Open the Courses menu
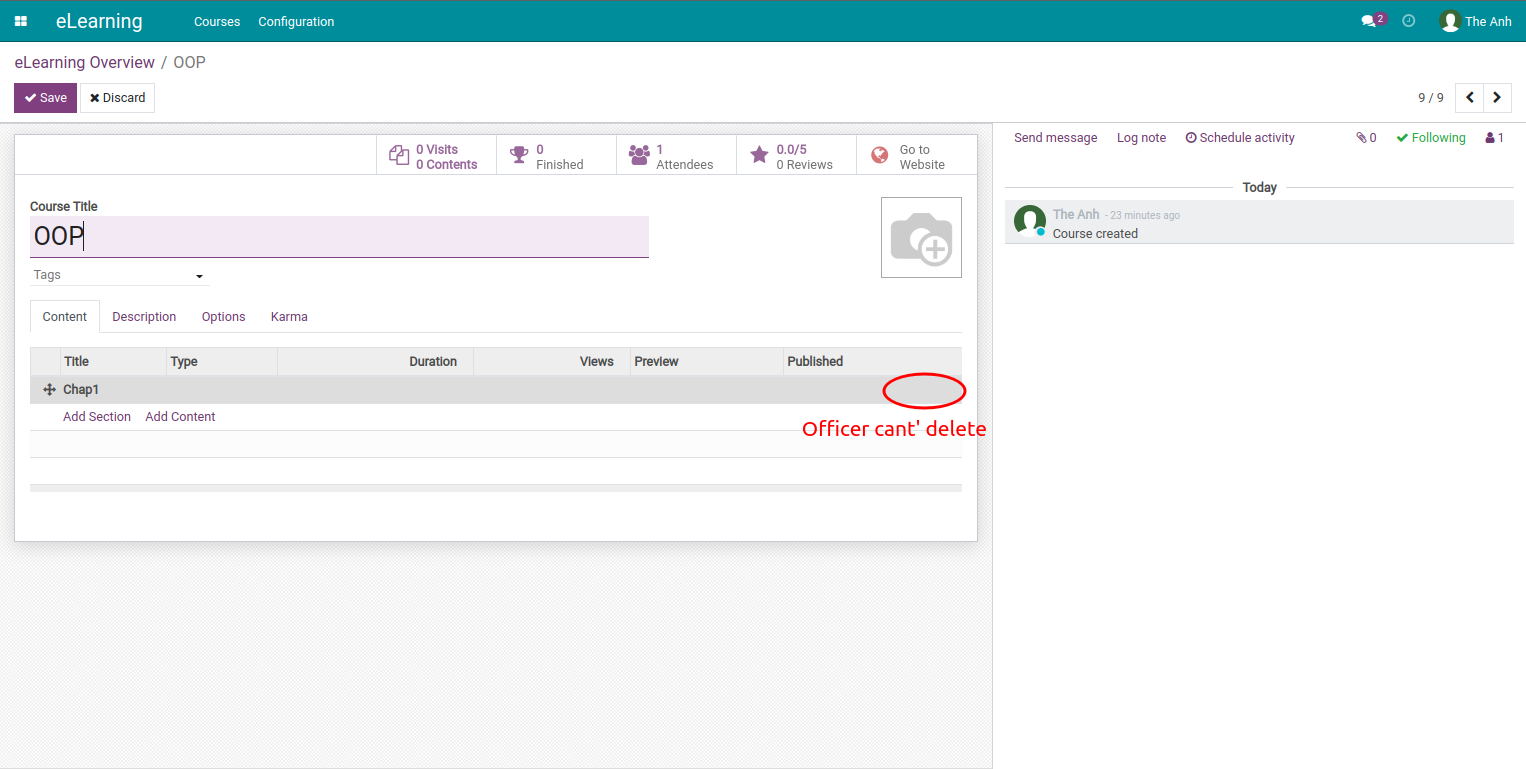 point(217,21)
